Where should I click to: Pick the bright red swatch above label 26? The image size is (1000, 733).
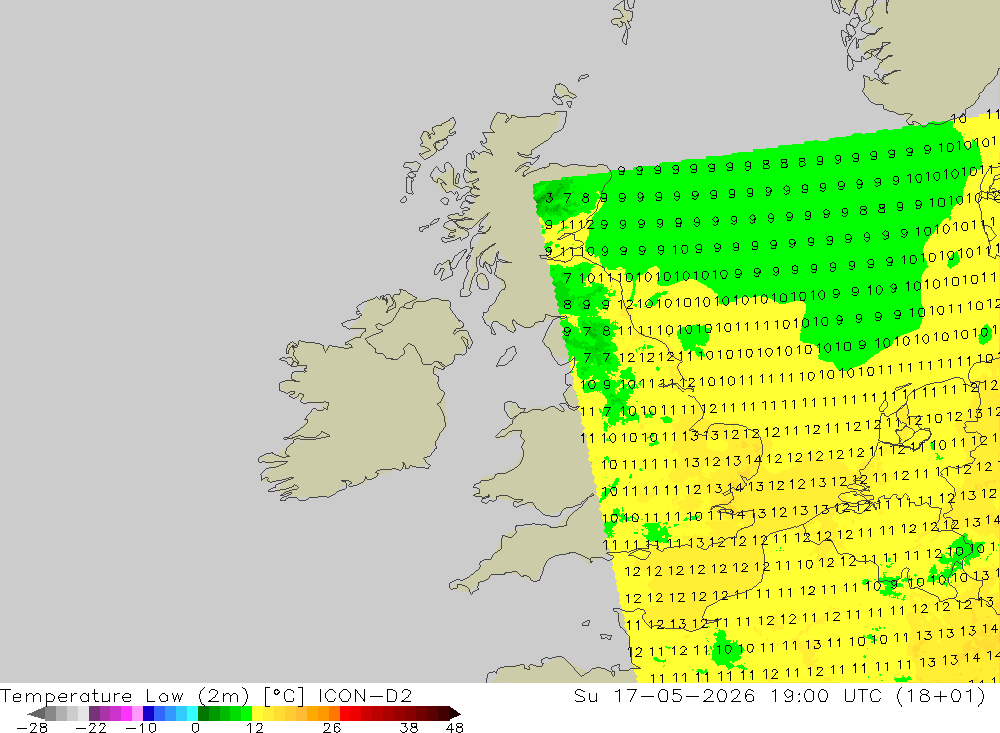[x=345, y=714]
